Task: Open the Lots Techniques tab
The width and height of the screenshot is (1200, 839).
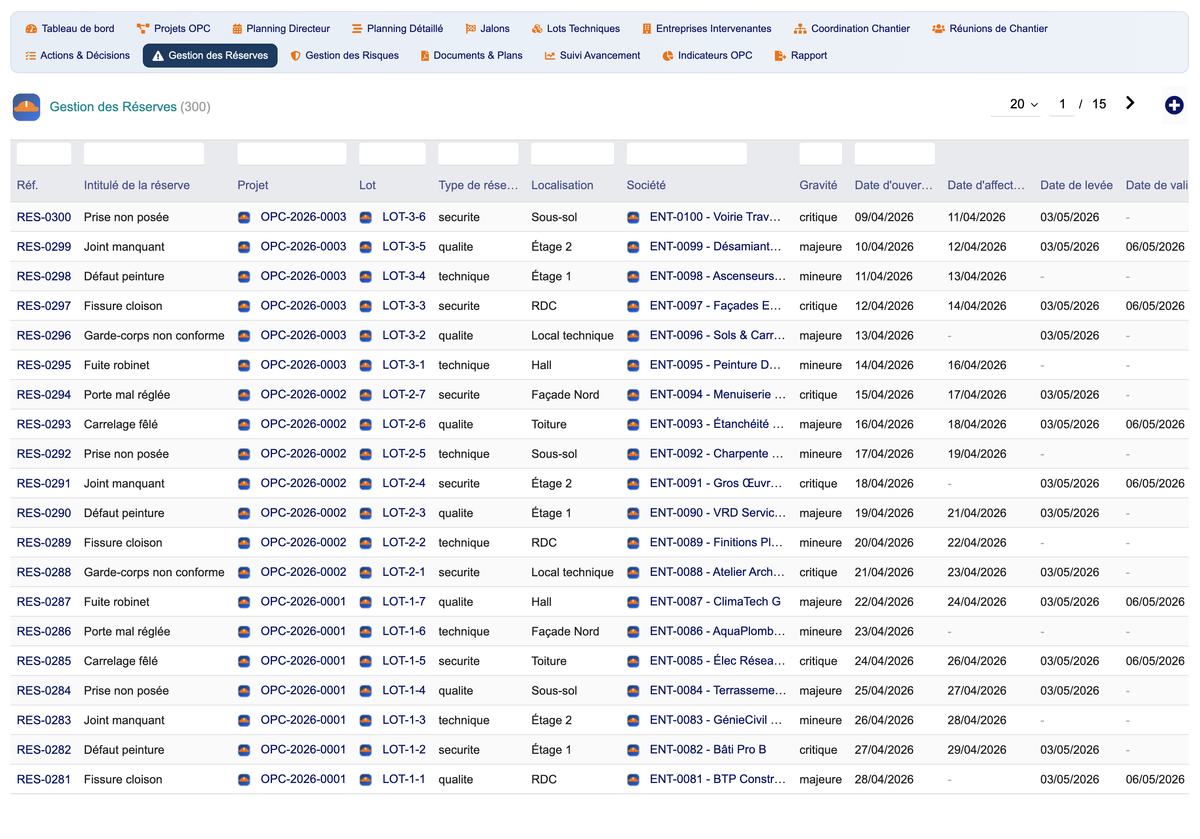Action: click(x=575, y=29)
